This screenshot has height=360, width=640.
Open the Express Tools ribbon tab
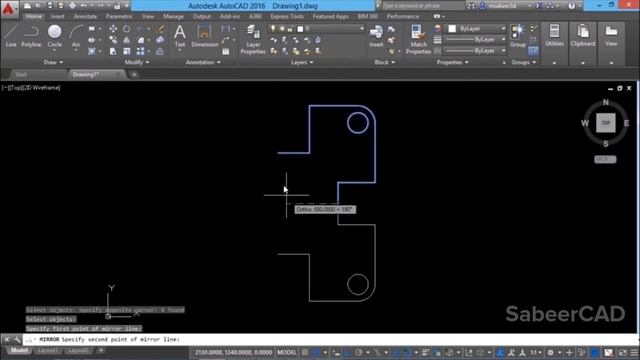(287, 16)
